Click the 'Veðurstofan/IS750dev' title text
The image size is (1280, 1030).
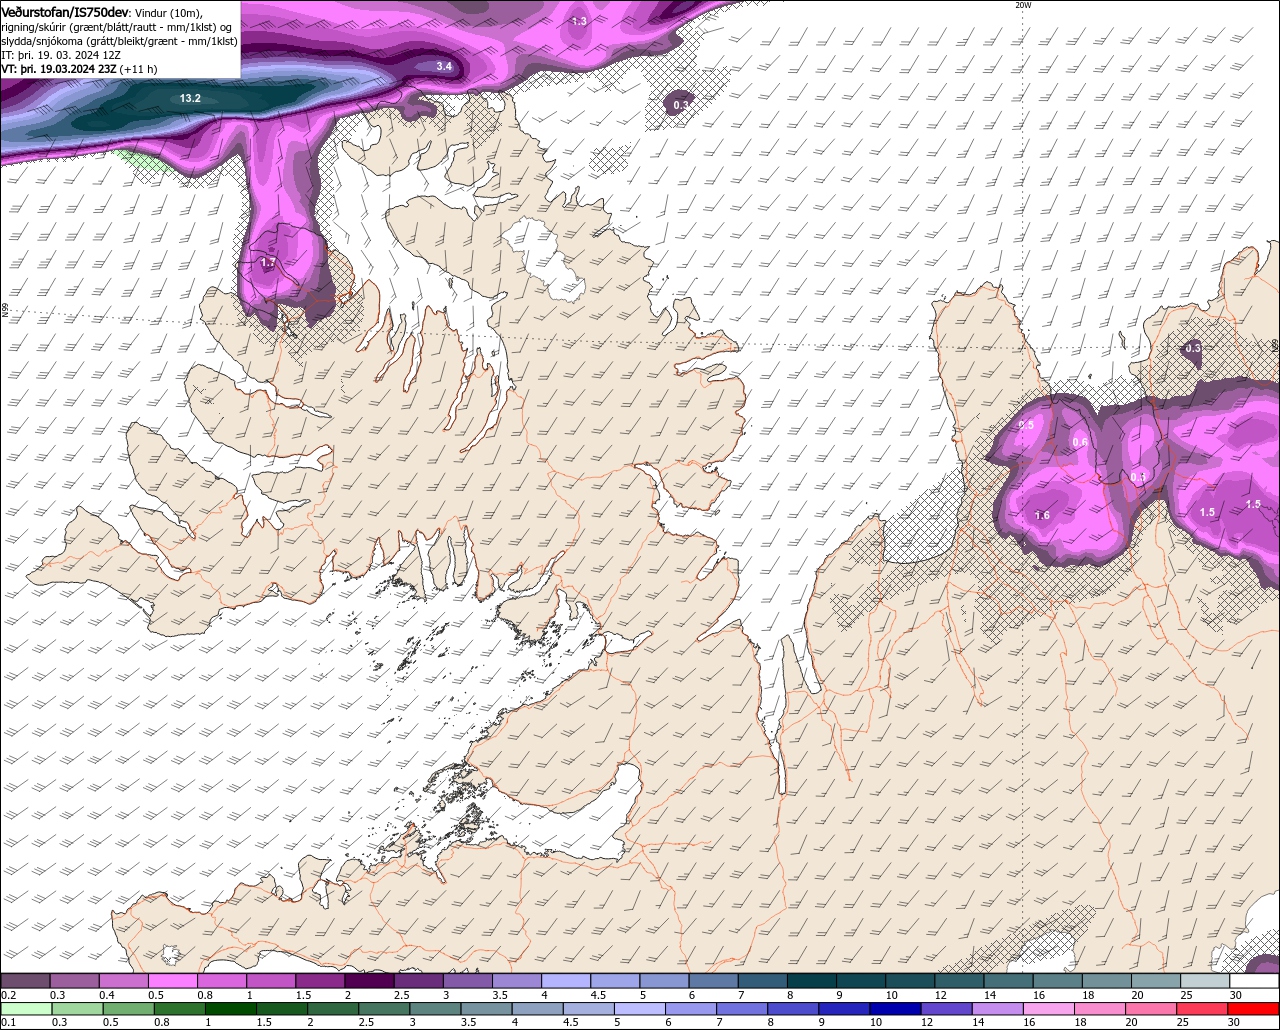[x=65, y=11]
